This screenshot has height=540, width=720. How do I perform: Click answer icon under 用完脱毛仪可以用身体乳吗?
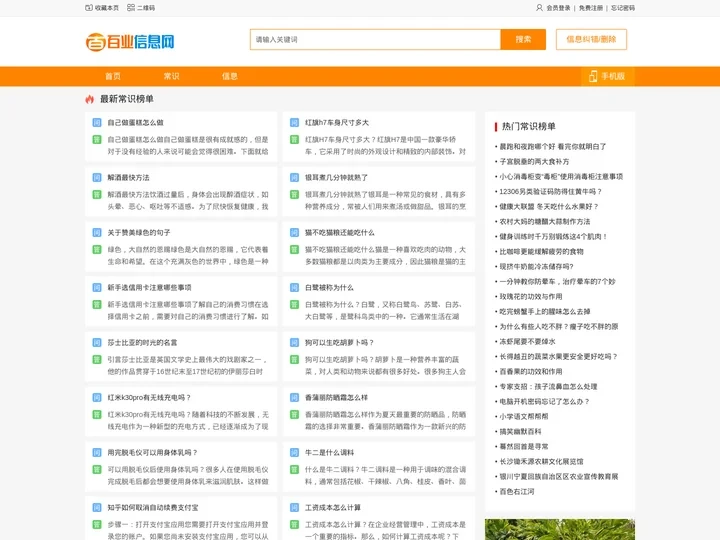pos(97,469)
